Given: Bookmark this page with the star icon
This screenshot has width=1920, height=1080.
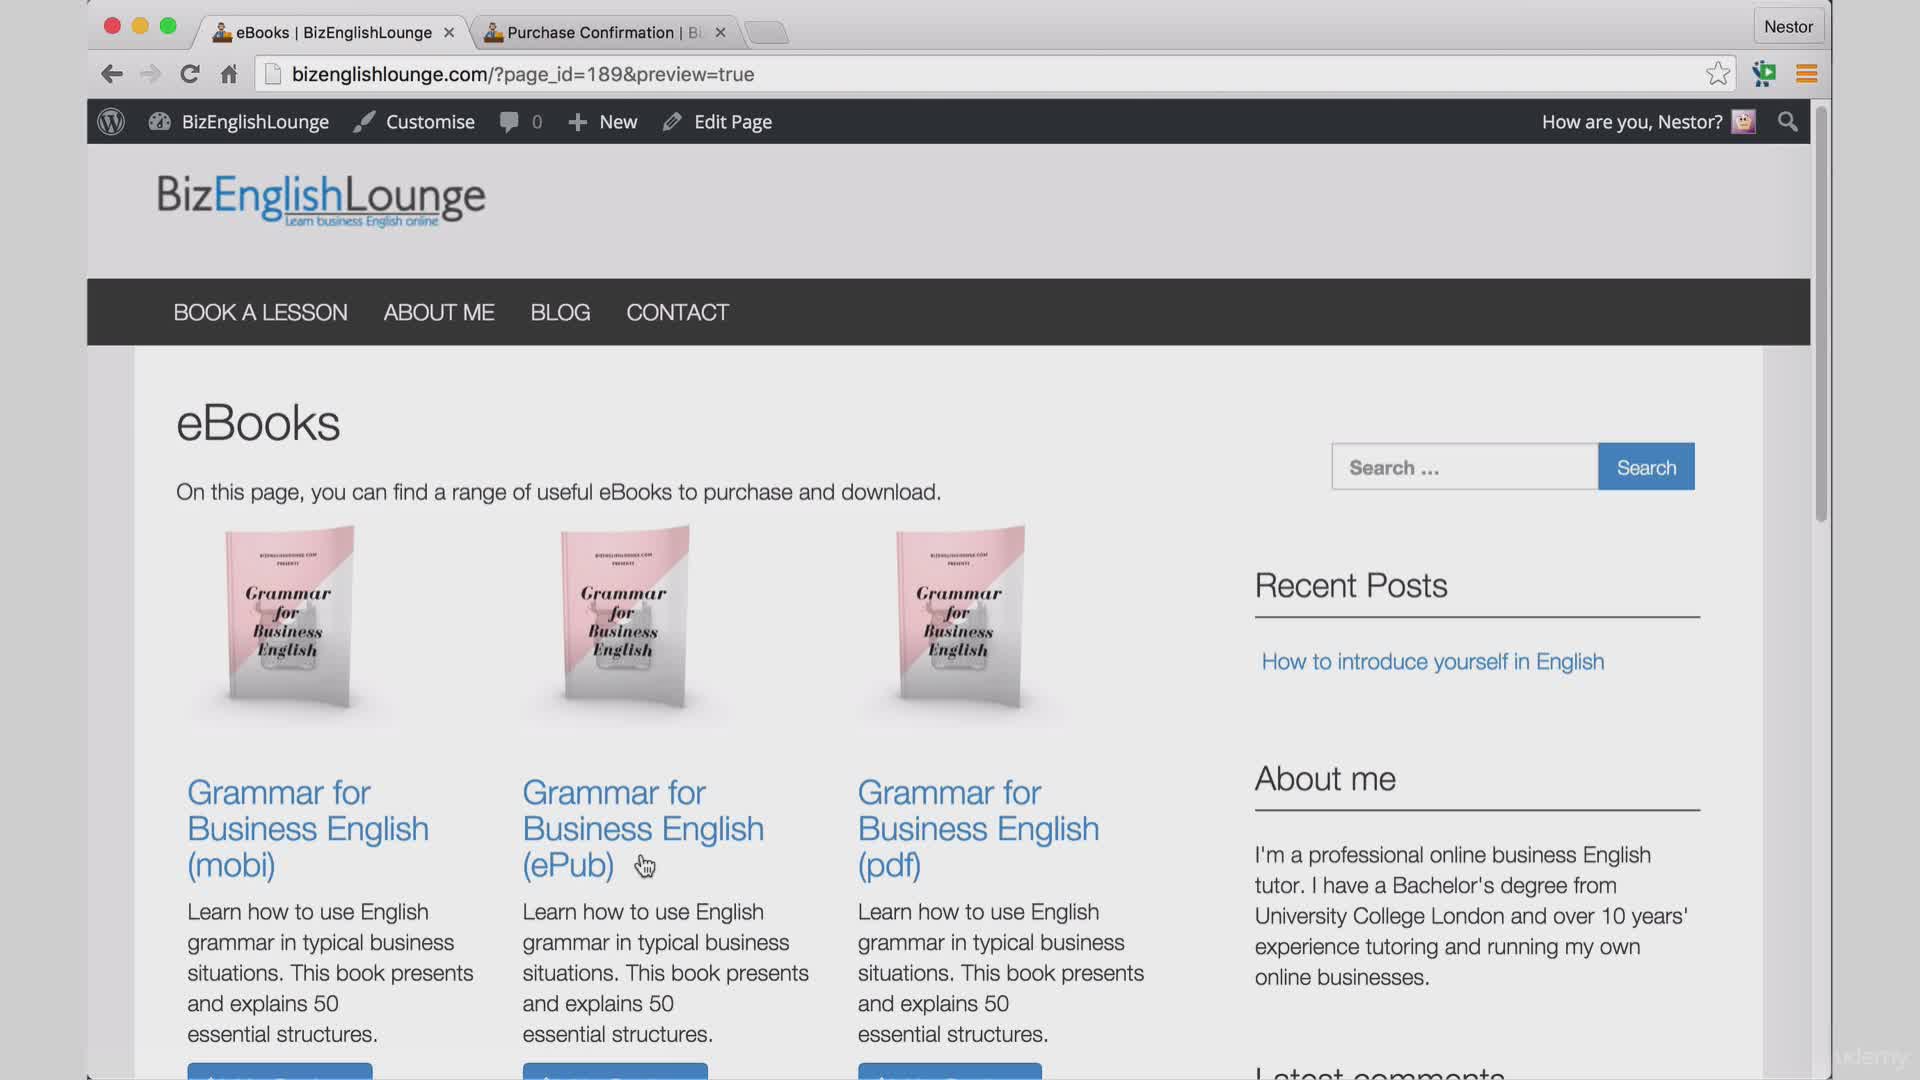Looking at the screenshot, I should tap(1718, 73).
